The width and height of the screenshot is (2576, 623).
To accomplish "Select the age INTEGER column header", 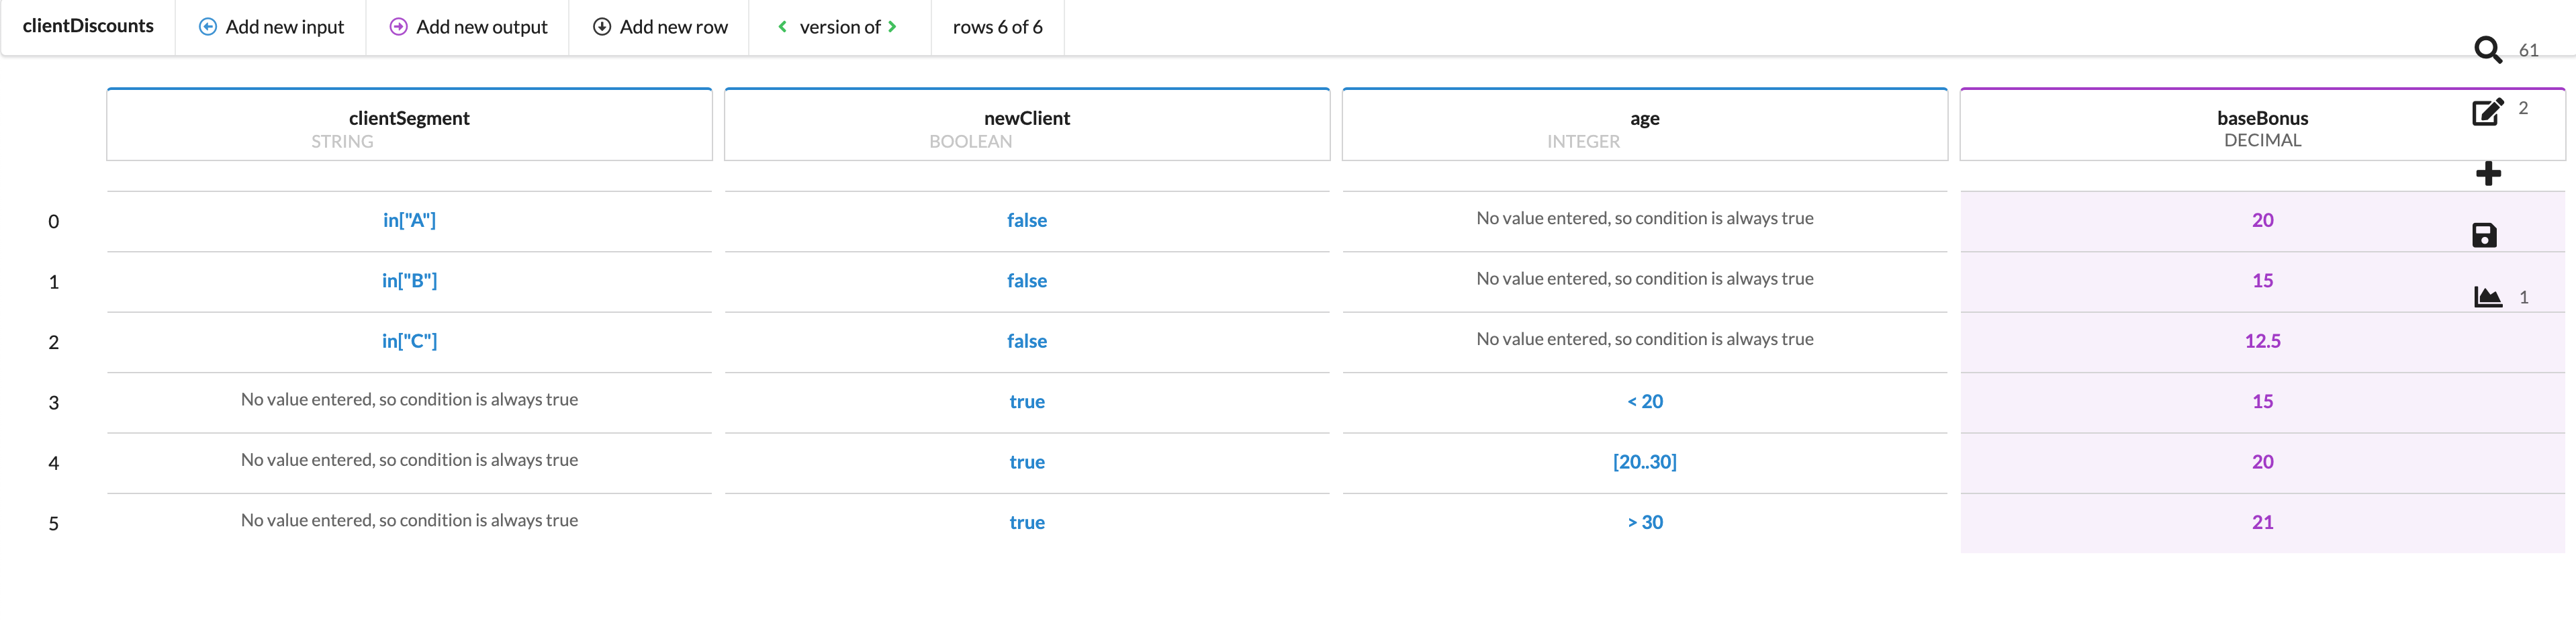I will point(1644,126).
